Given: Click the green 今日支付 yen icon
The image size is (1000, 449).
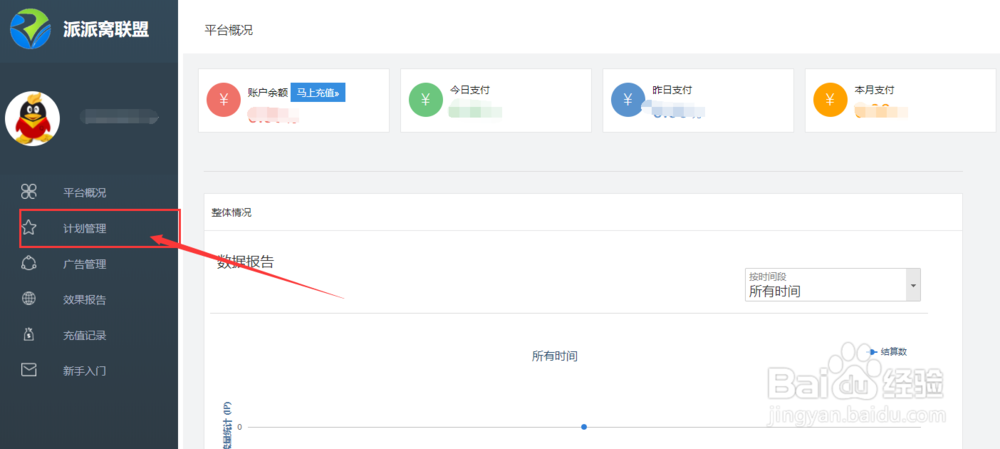Looking at the screenshot, I should point(425,100).
